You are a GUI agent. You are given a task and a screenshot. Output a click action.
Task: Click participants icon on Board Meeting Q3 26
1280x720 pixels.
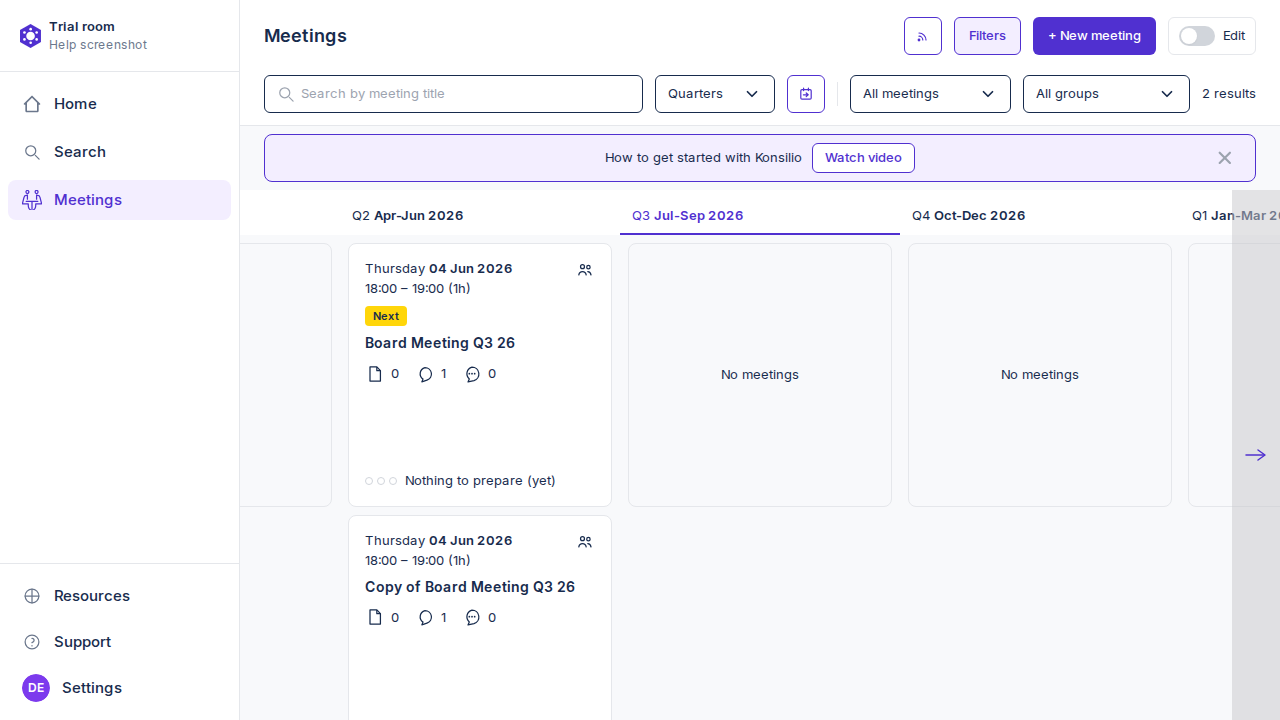[585, 270]
